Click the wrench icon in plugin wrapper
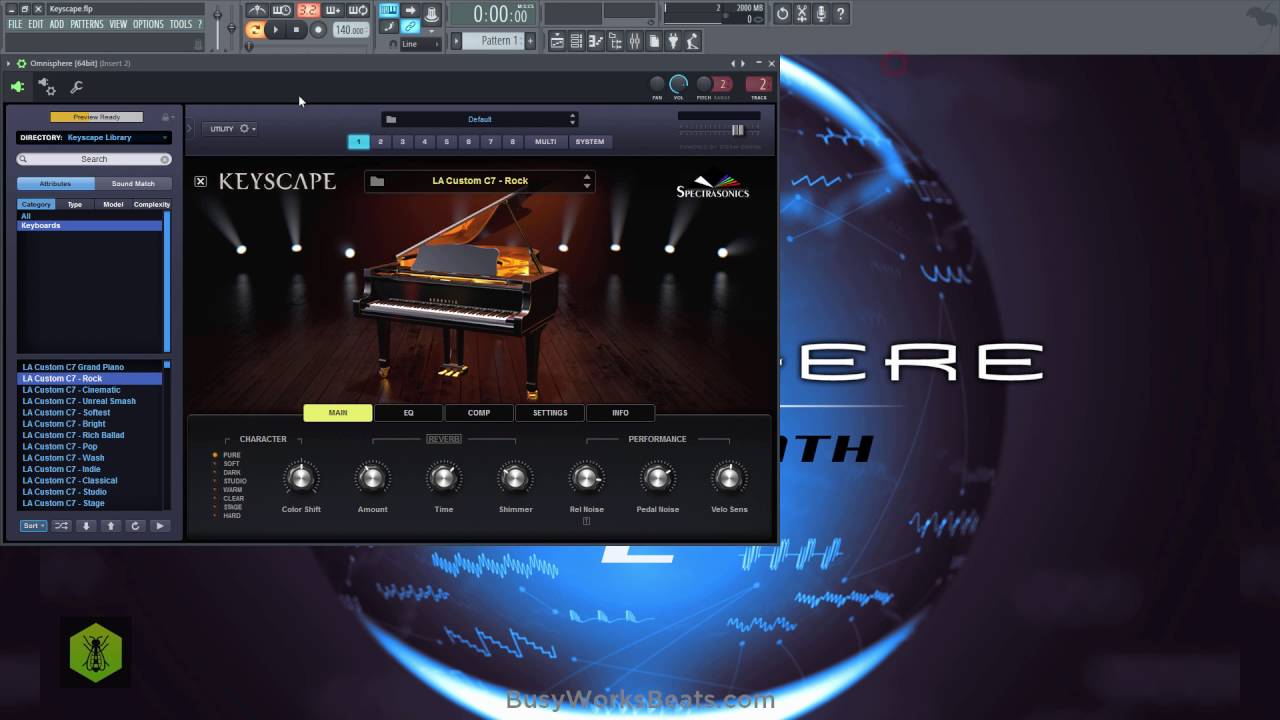 pos(76,87)
